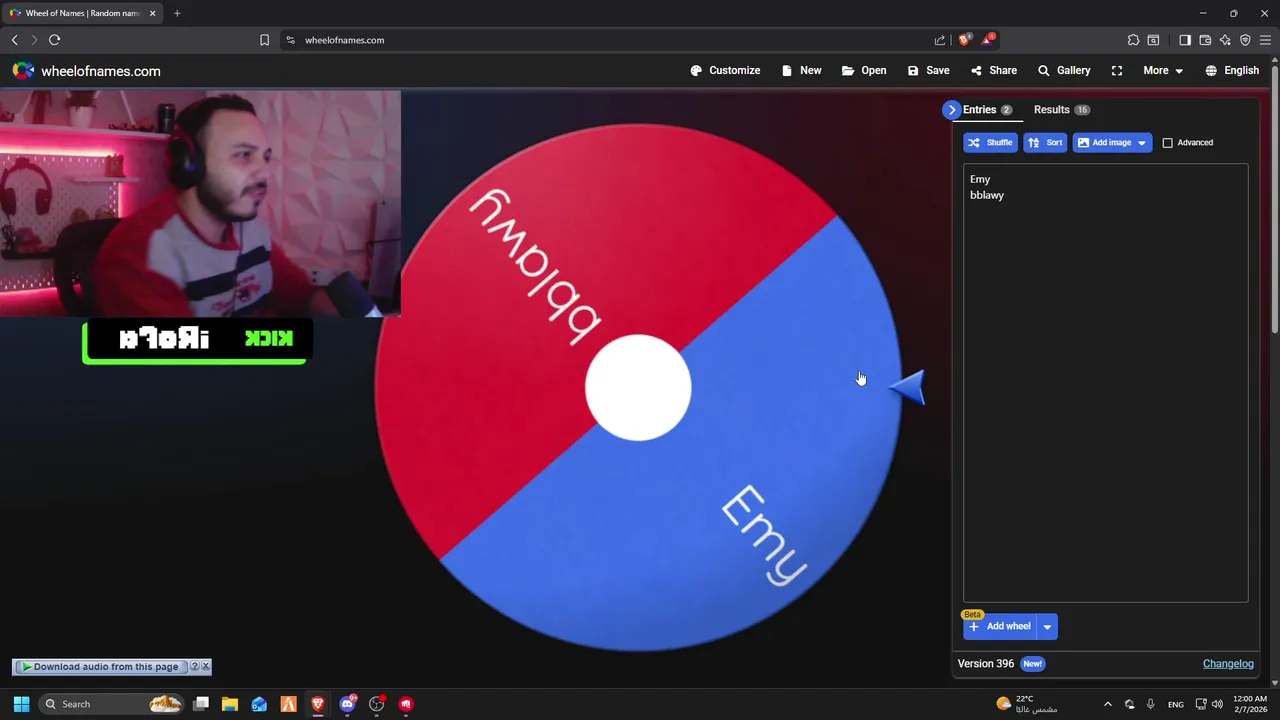Show hidden system tray icons
Image resolution: width=1280 pixels, height=720 pixels.
point(1107,704)
